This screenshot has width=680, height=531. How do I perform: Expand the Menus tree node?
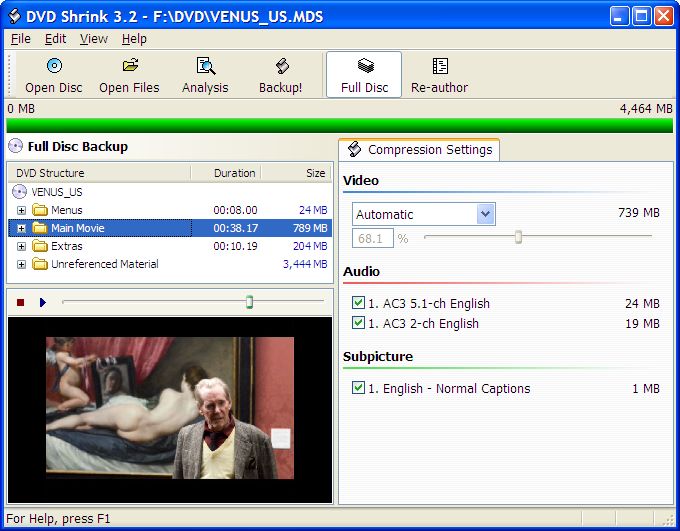21,210
